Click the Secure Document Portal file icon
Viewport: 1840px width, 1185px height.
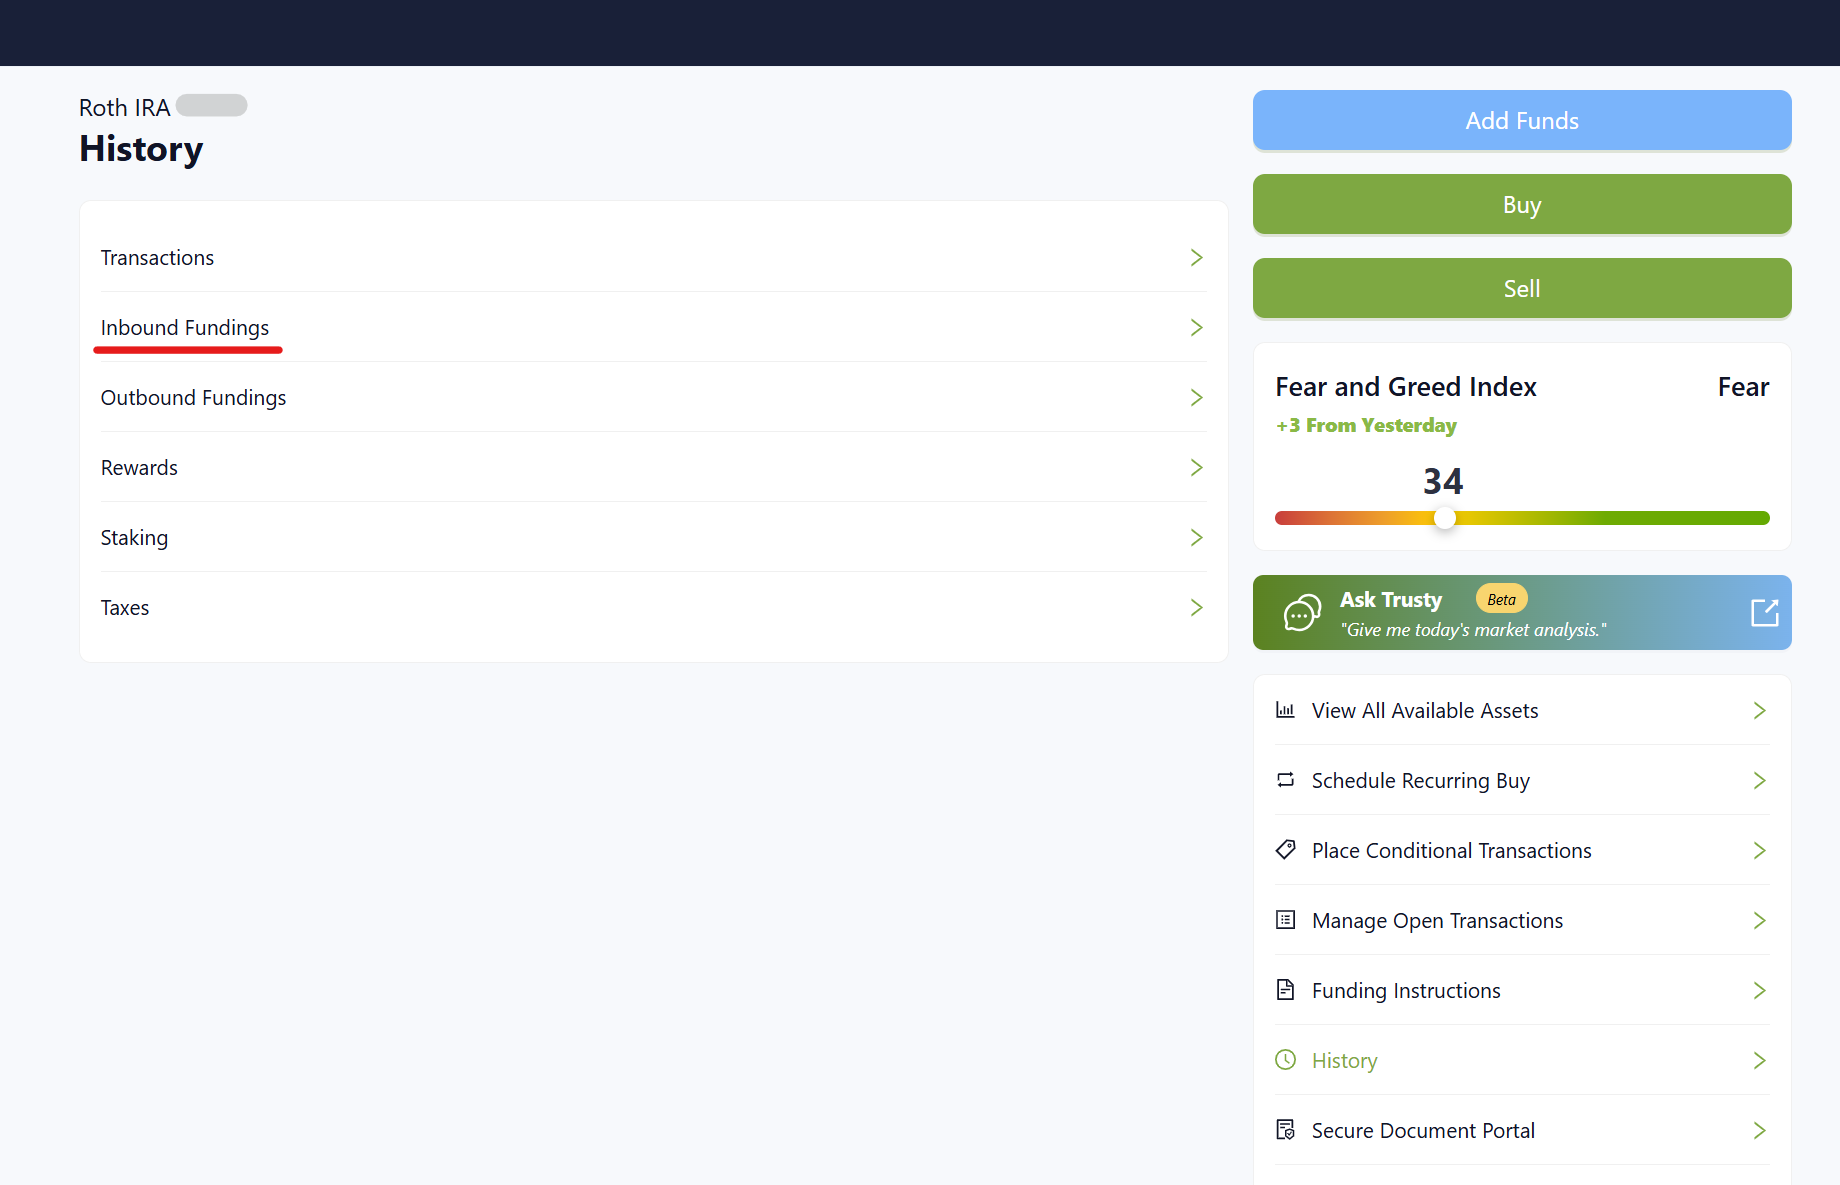1285,1130
